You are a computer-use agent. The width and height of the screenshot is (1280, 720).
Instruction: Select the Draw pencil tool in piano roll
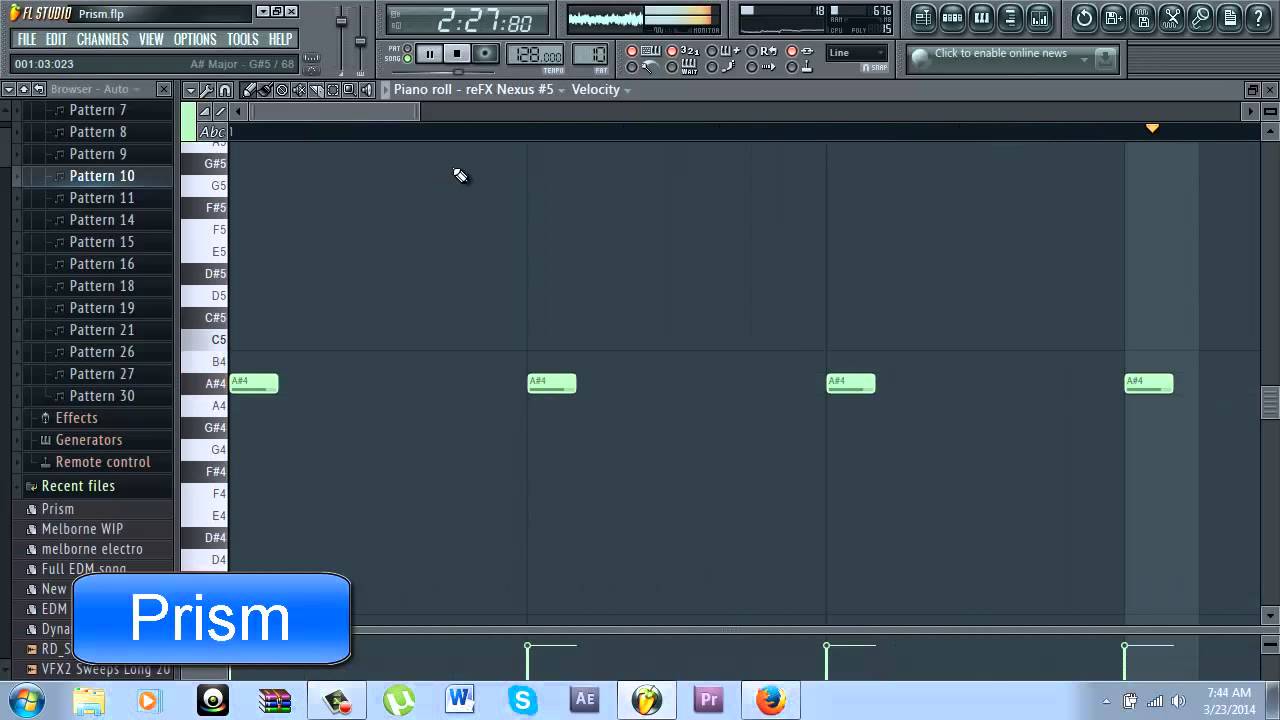pyautogui.click(x=249, y=90)
